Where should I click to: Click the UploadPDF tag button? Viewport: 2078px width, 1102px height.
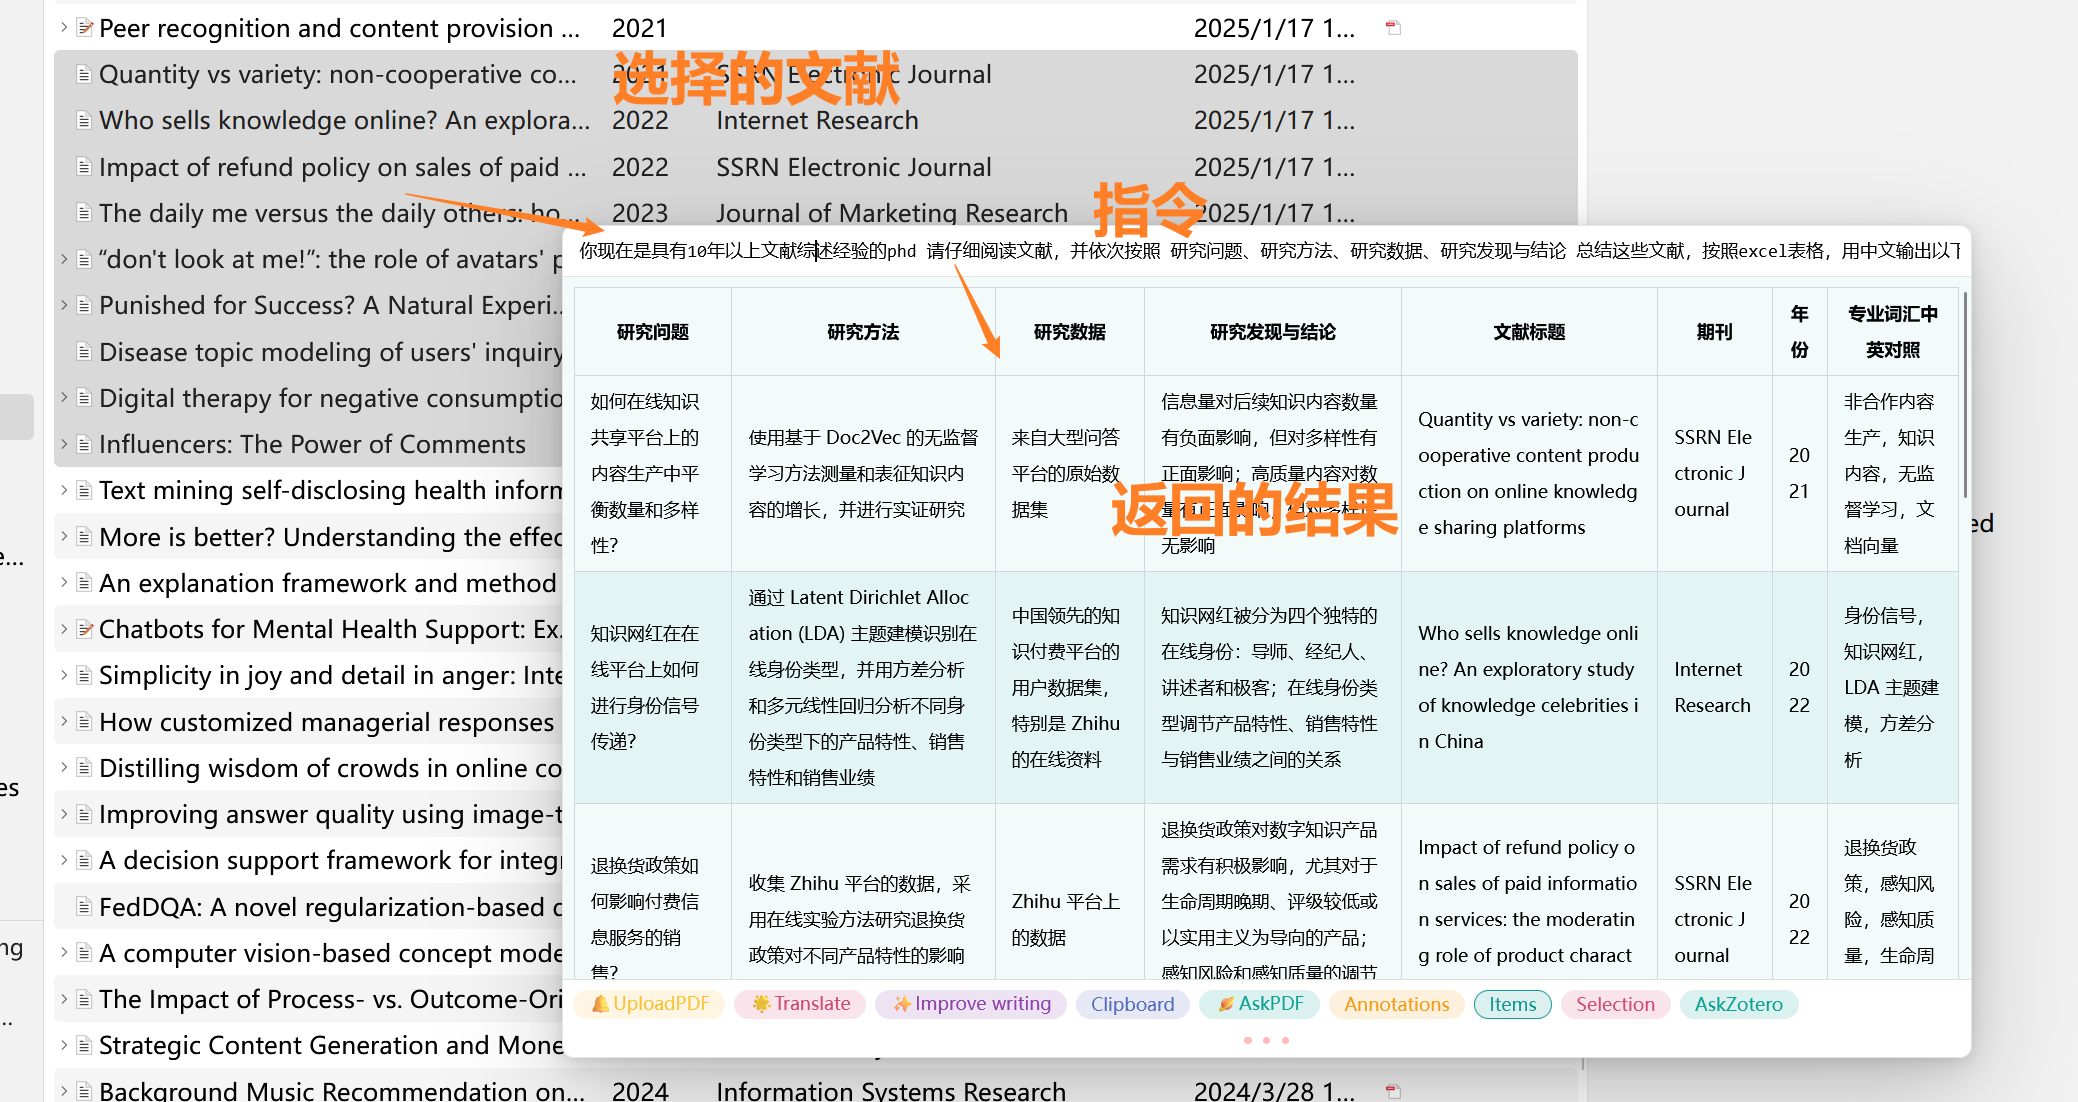point(650,1004)
